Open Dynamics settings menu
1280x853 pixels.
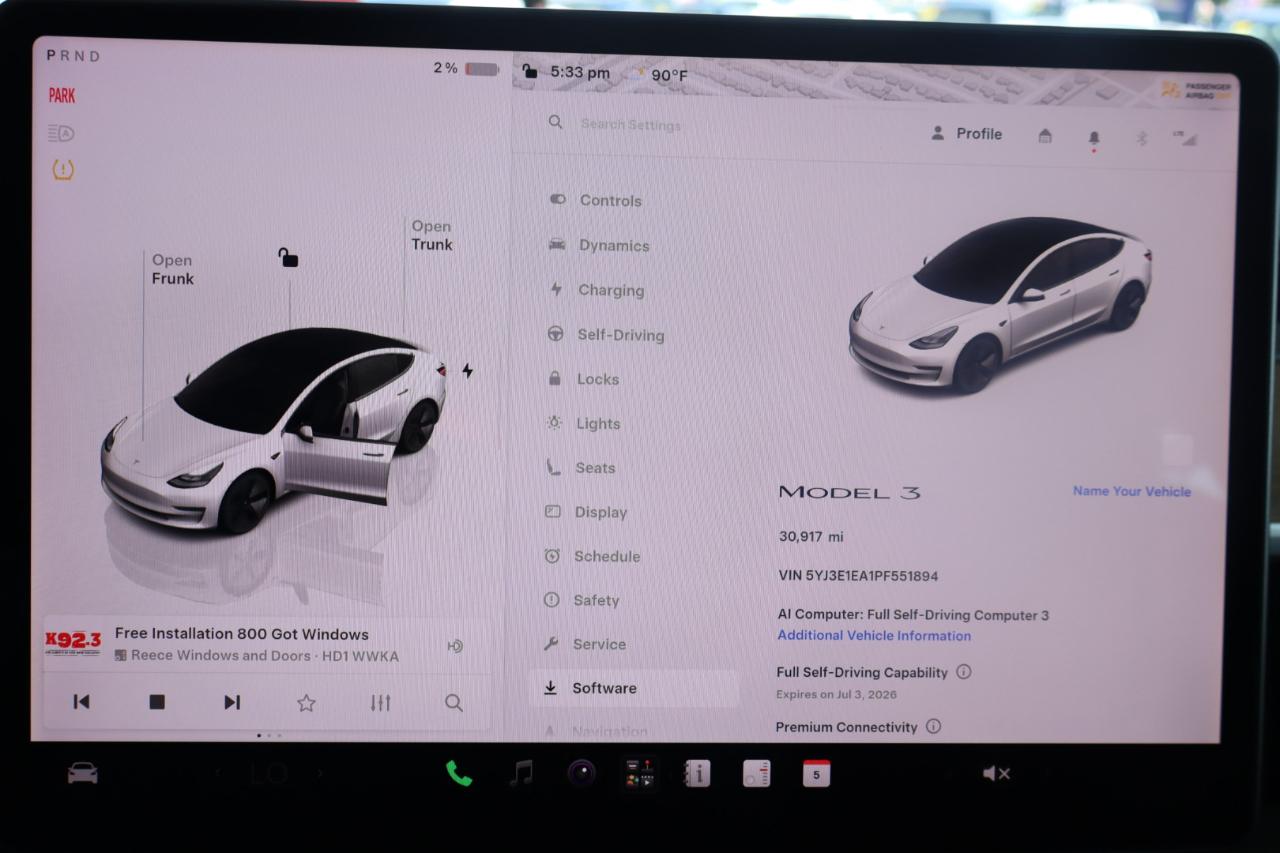pos(598,245)
